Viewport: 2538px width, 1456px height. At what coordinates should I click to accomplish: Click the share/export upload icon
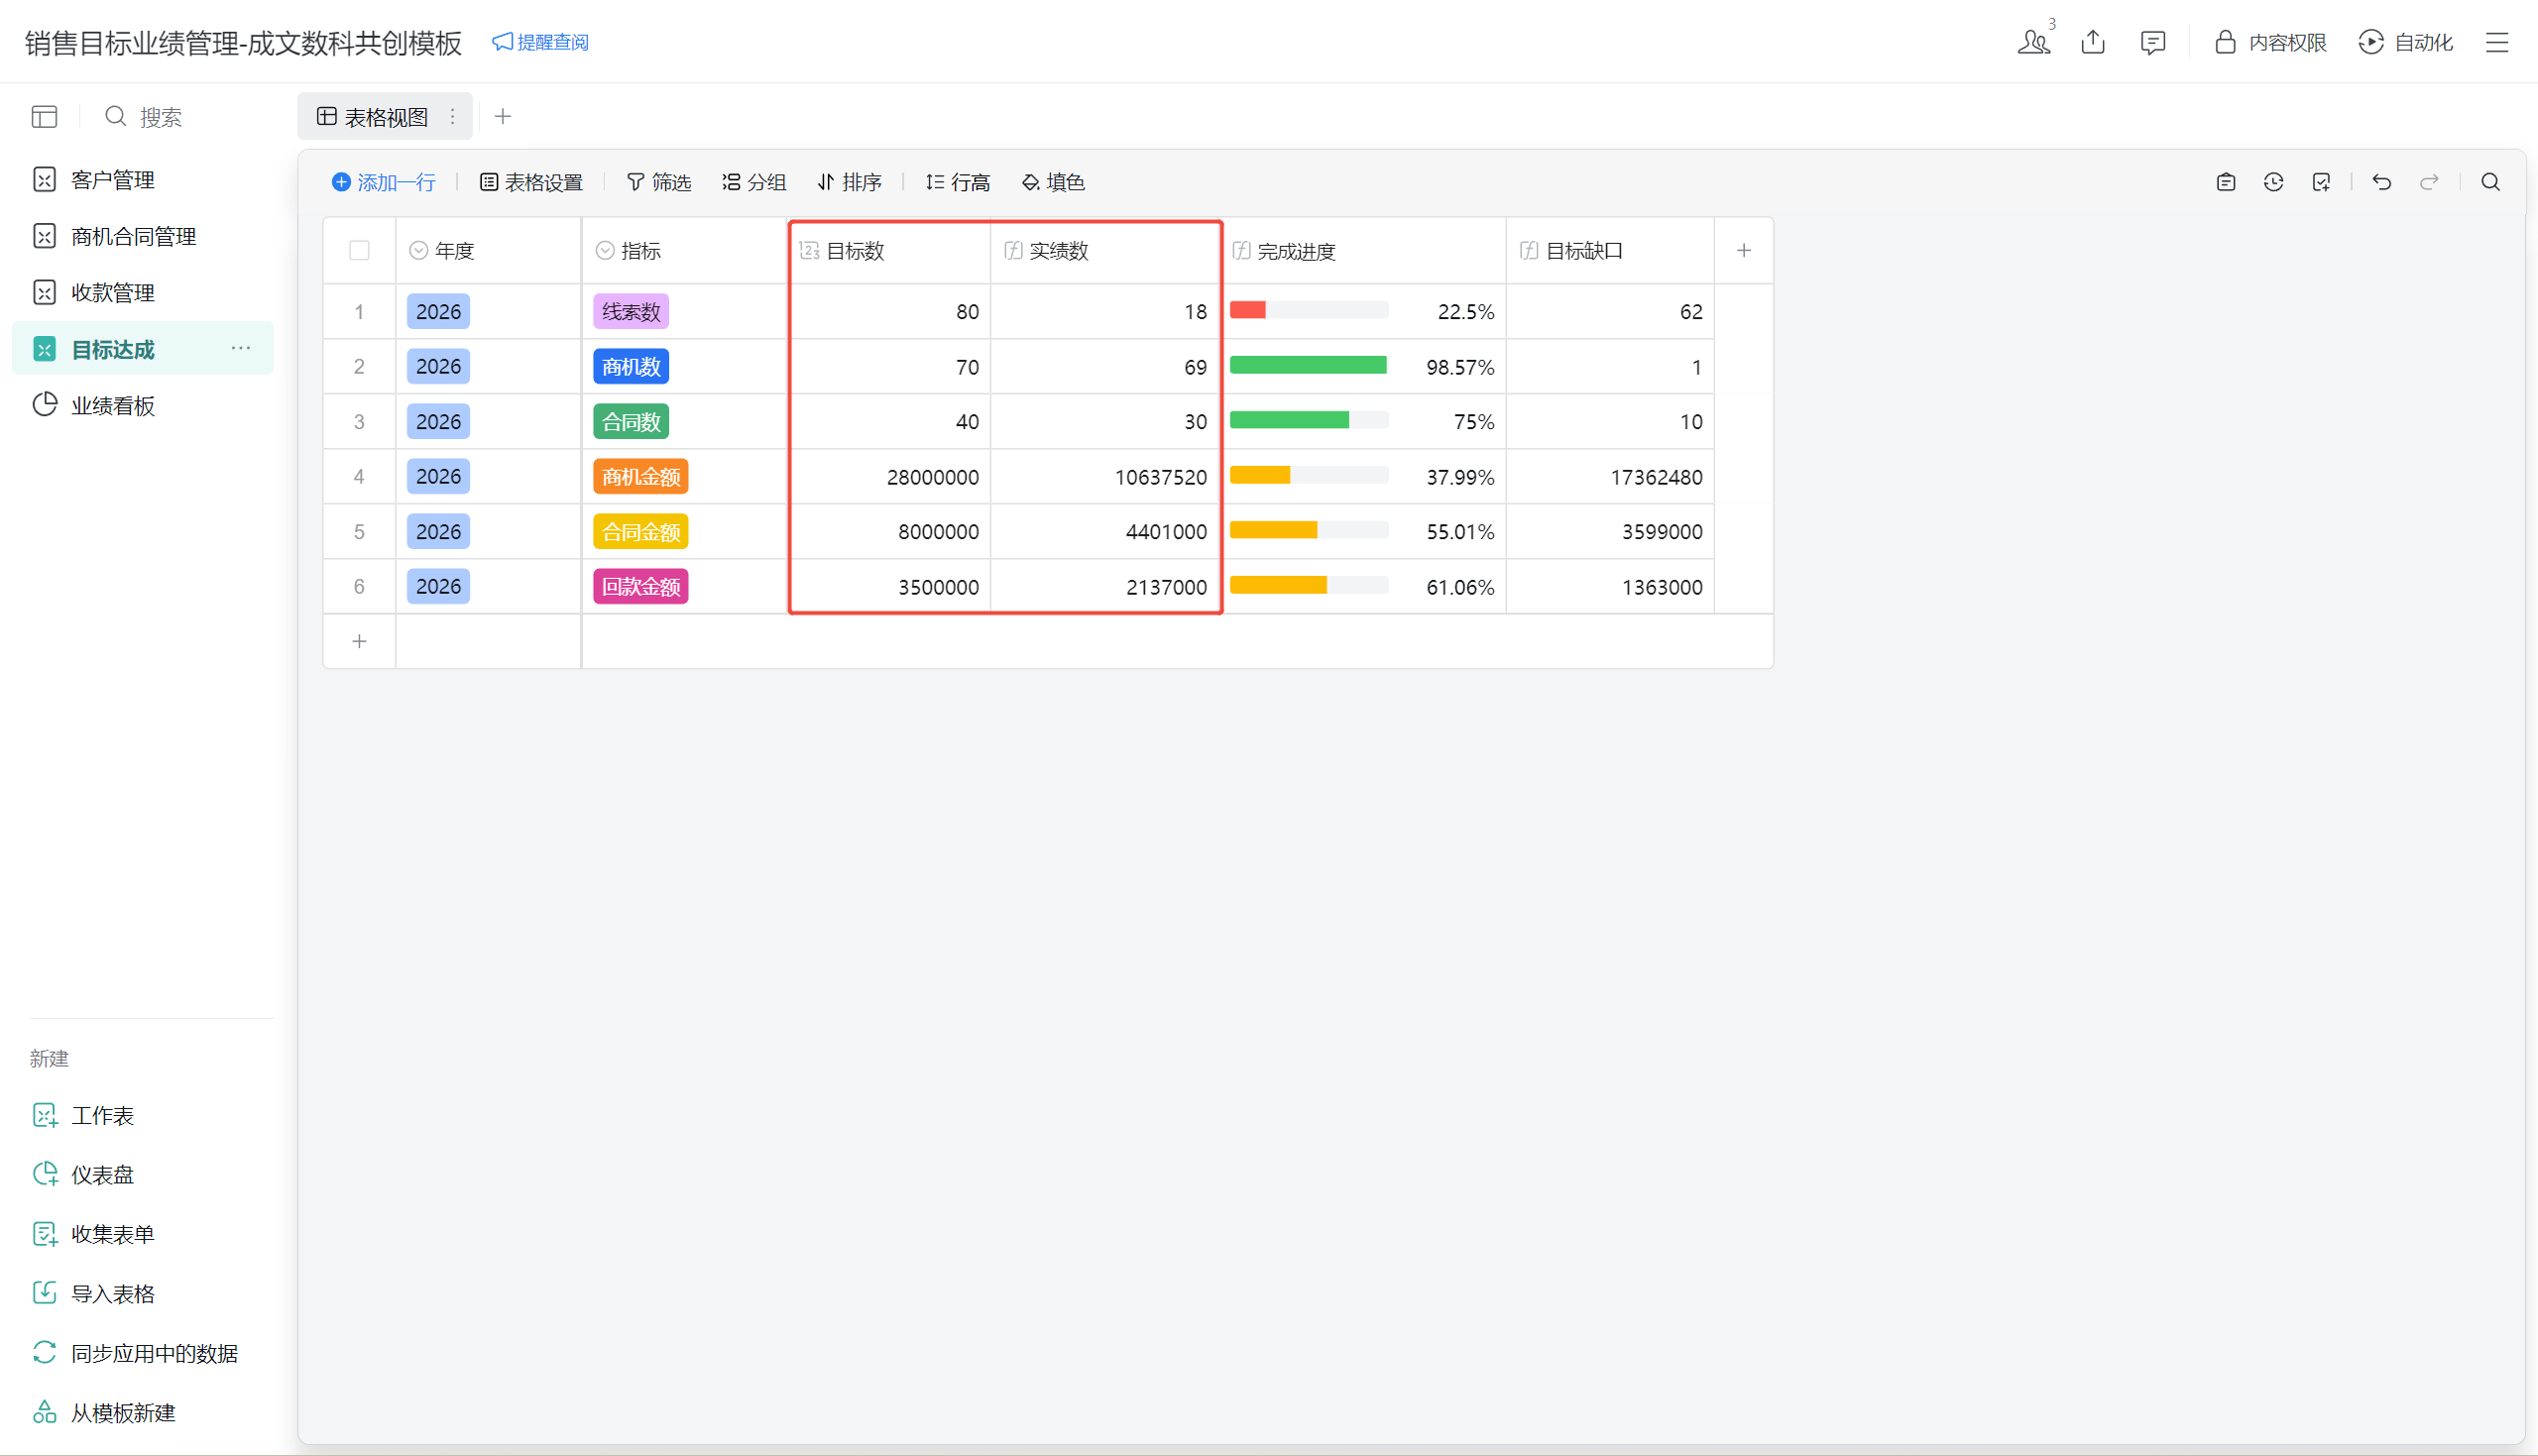click(2093, 42)
